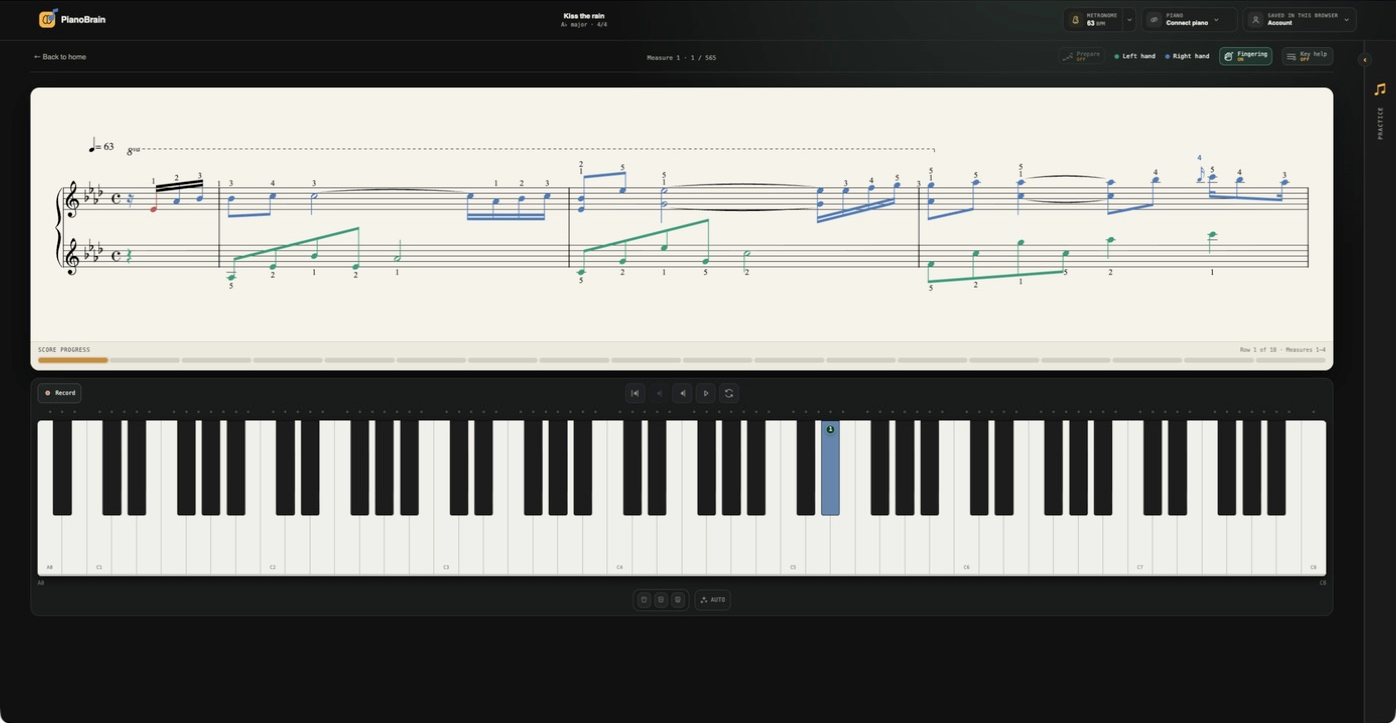Click the C7 key label
The height and width of the screenshot is (723, 1396).
coord(1140,567)
